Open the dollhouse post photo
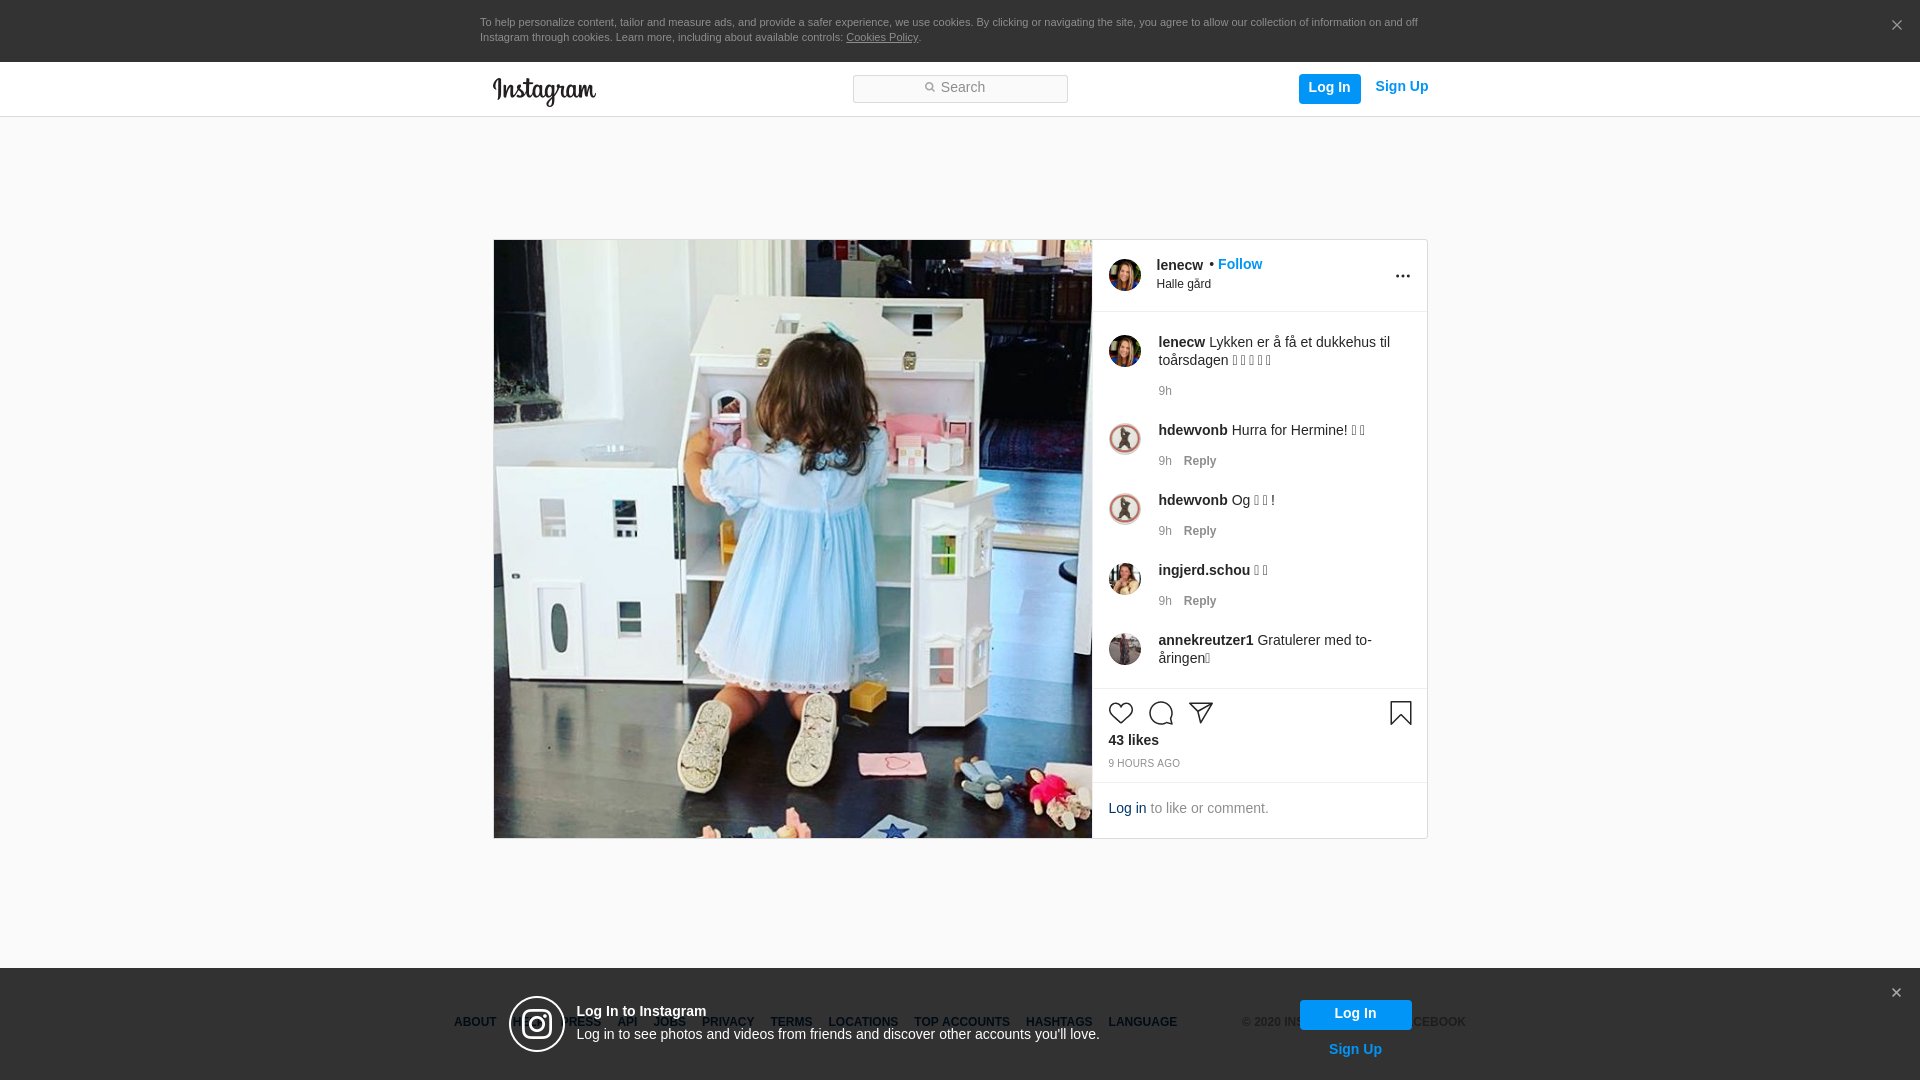Image resolution: width=1920 pixels, height=1080 pixels. click(792, 538)
